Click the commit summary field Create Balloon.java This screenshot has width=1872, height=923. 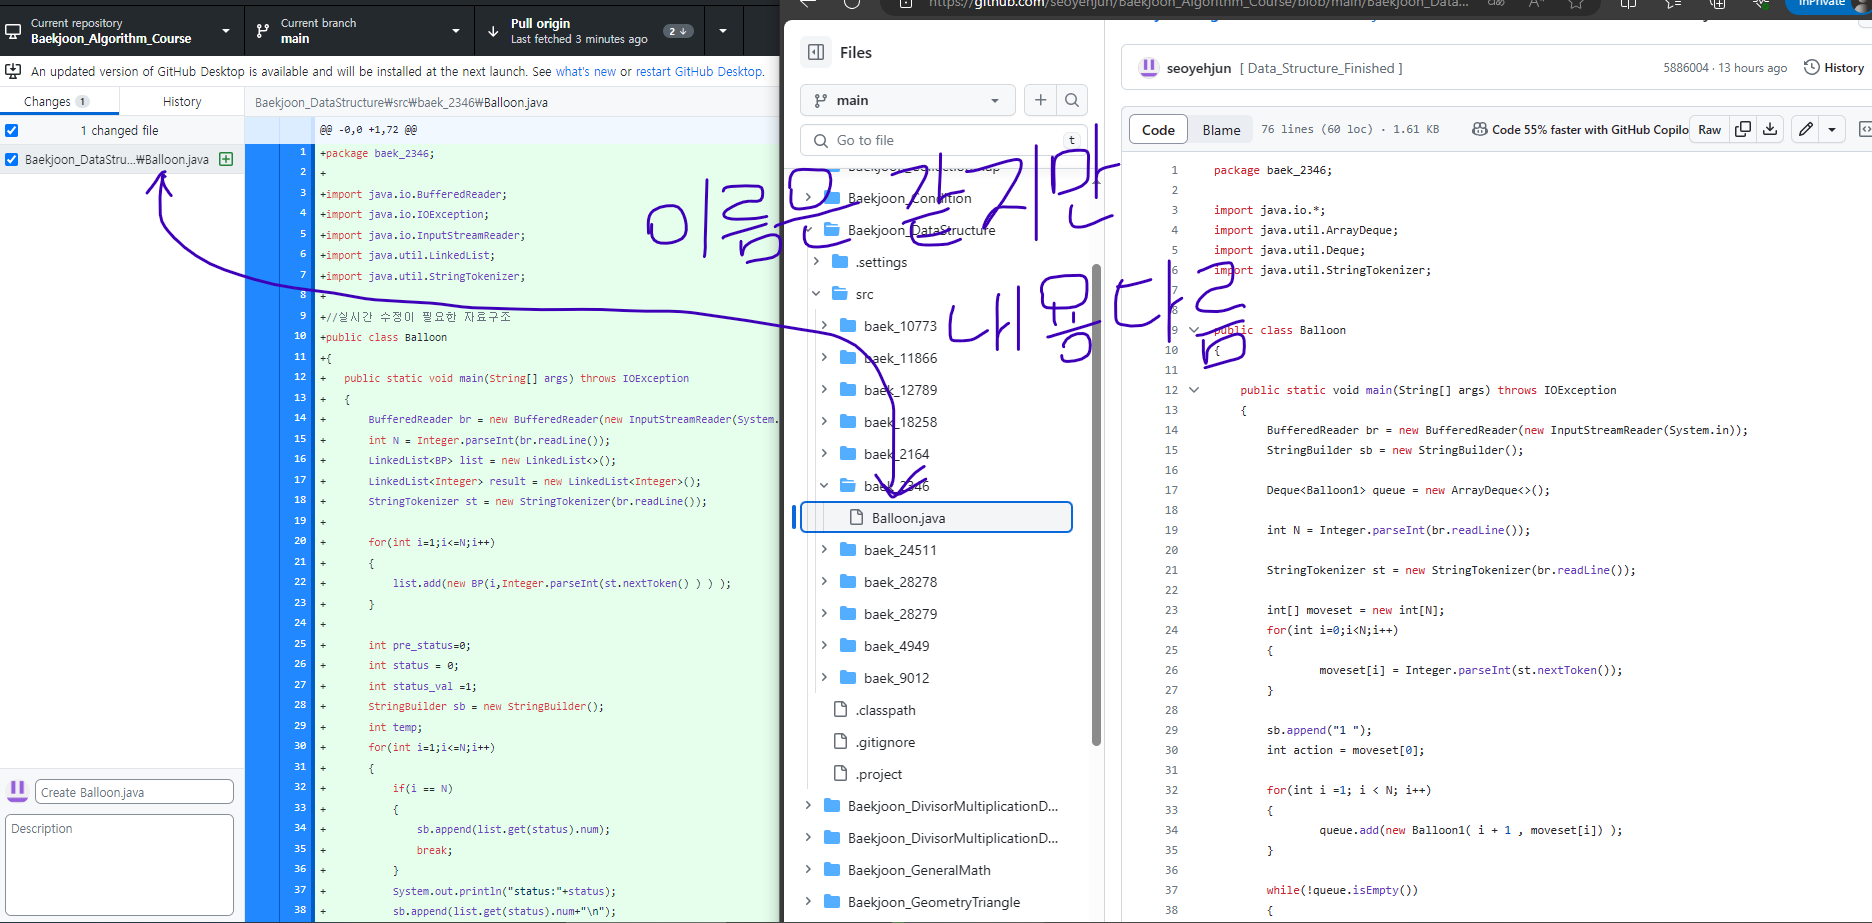pos(135,792)
